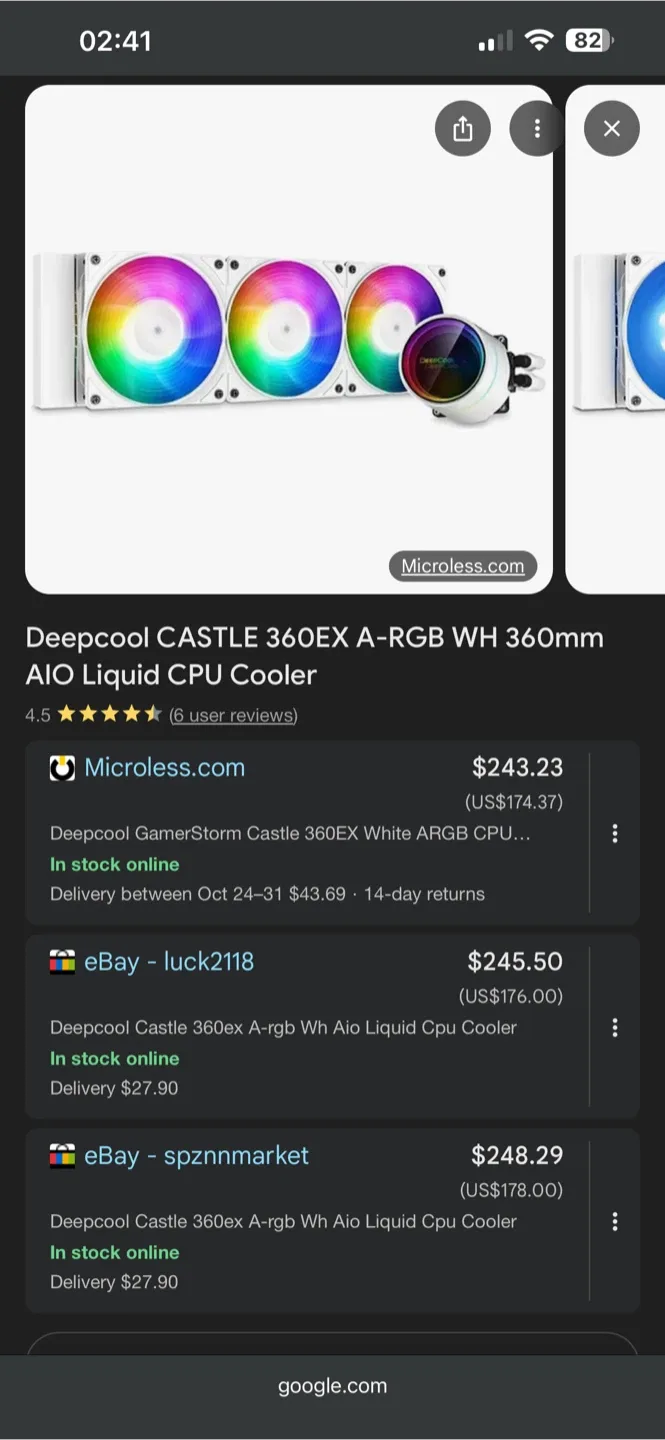
Task: Open more options for eBay luck2118 listing
Action: [615, 1027]
